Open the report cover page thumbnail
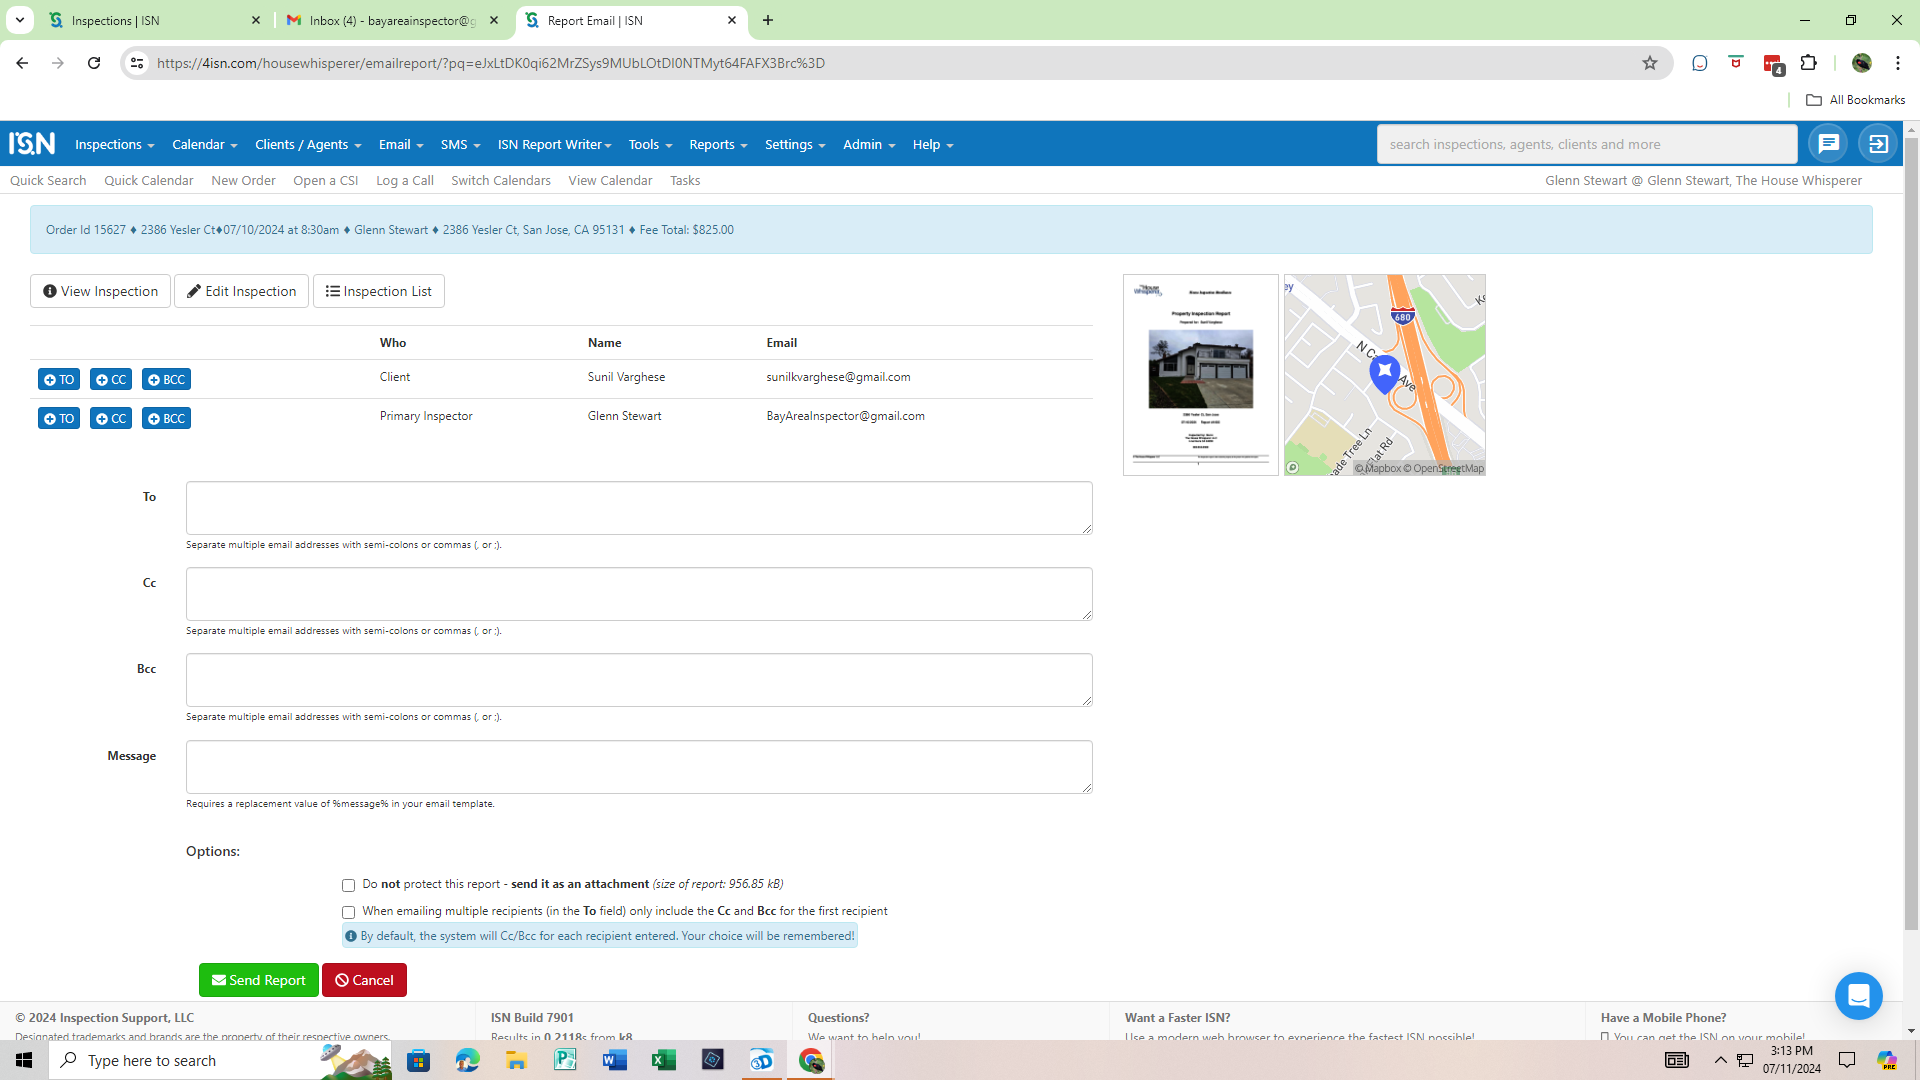Image resolution: width=1920 pixels, height=1080 pixels. click(1200, 375)
